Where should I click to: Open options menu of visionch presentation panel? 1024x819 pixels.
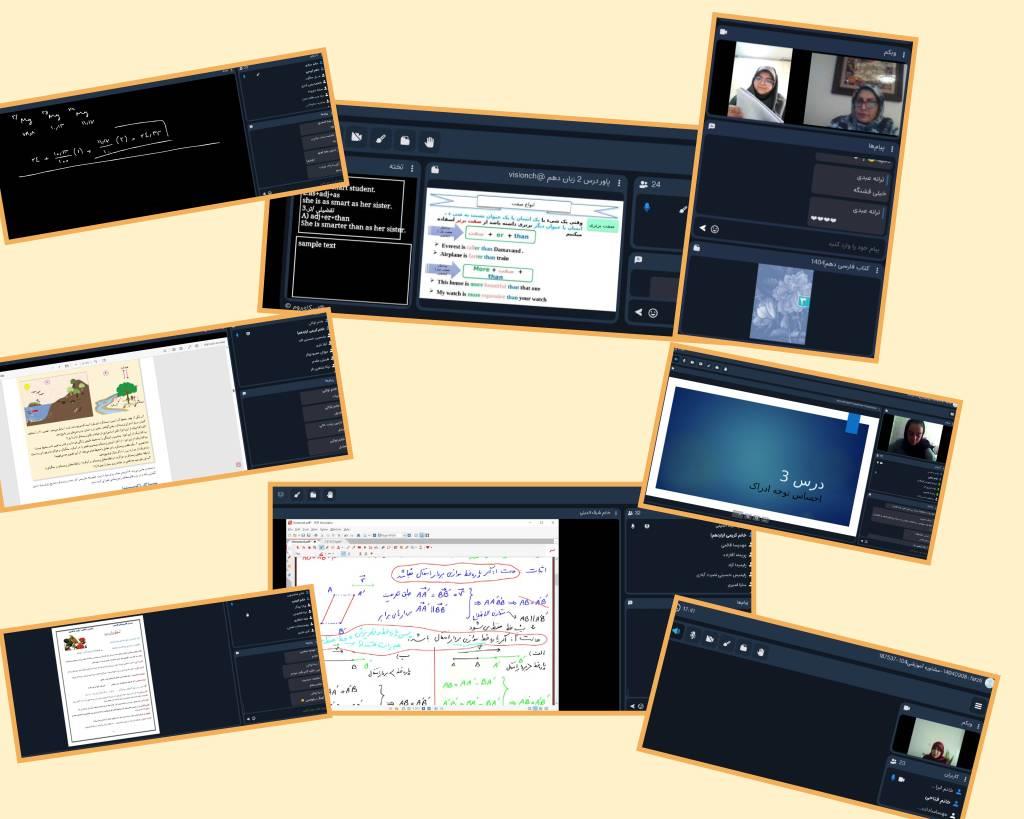[x=620, y=184]
